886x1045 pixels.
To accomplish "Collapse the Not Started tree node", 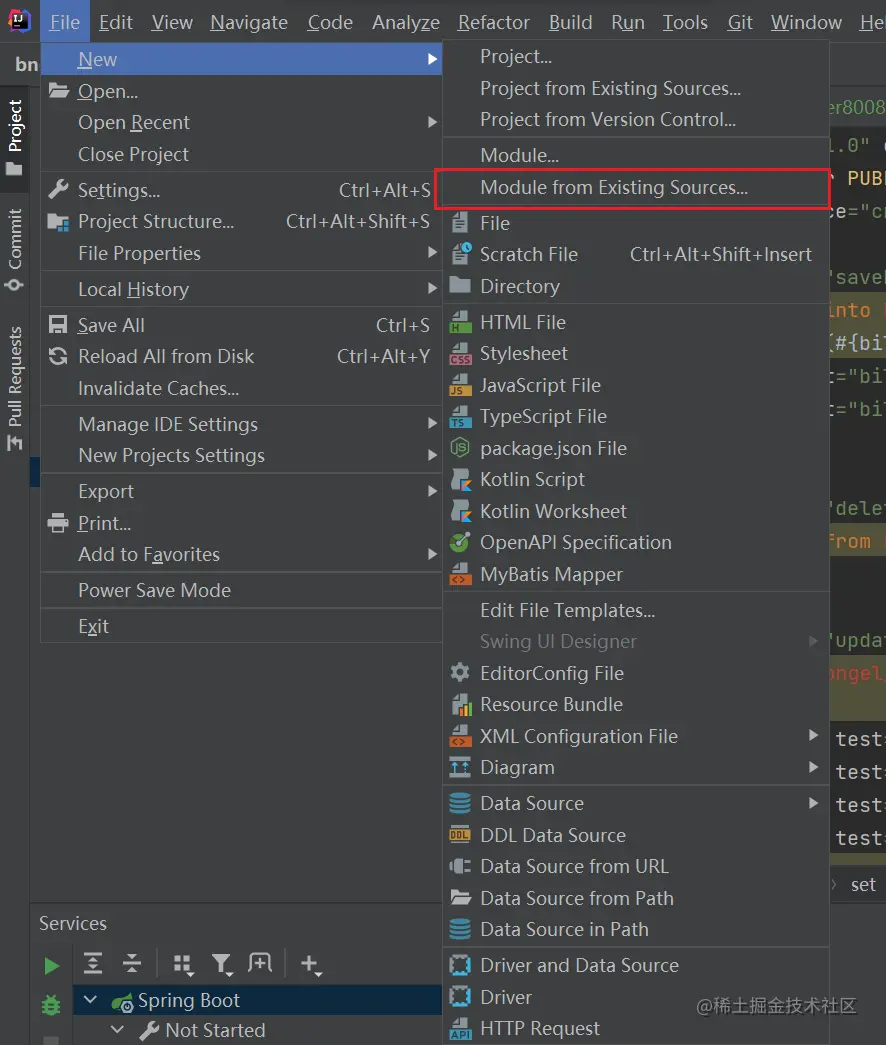I will 118,1030.
